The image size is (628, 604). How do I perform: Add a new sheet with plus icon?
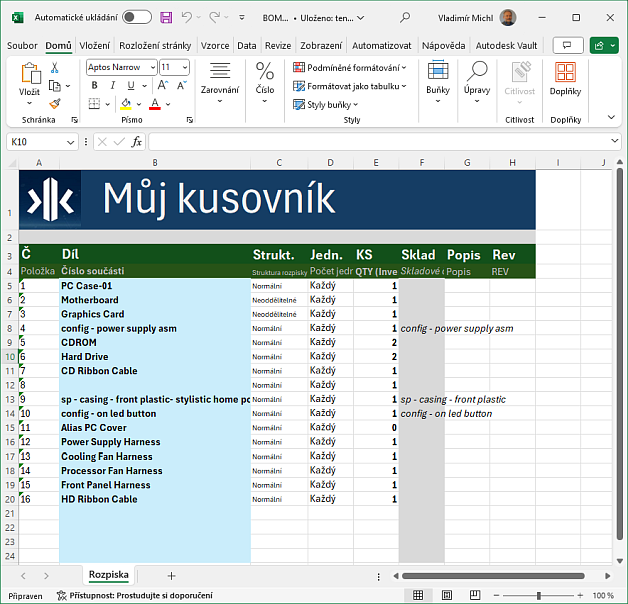pos(171,575)
